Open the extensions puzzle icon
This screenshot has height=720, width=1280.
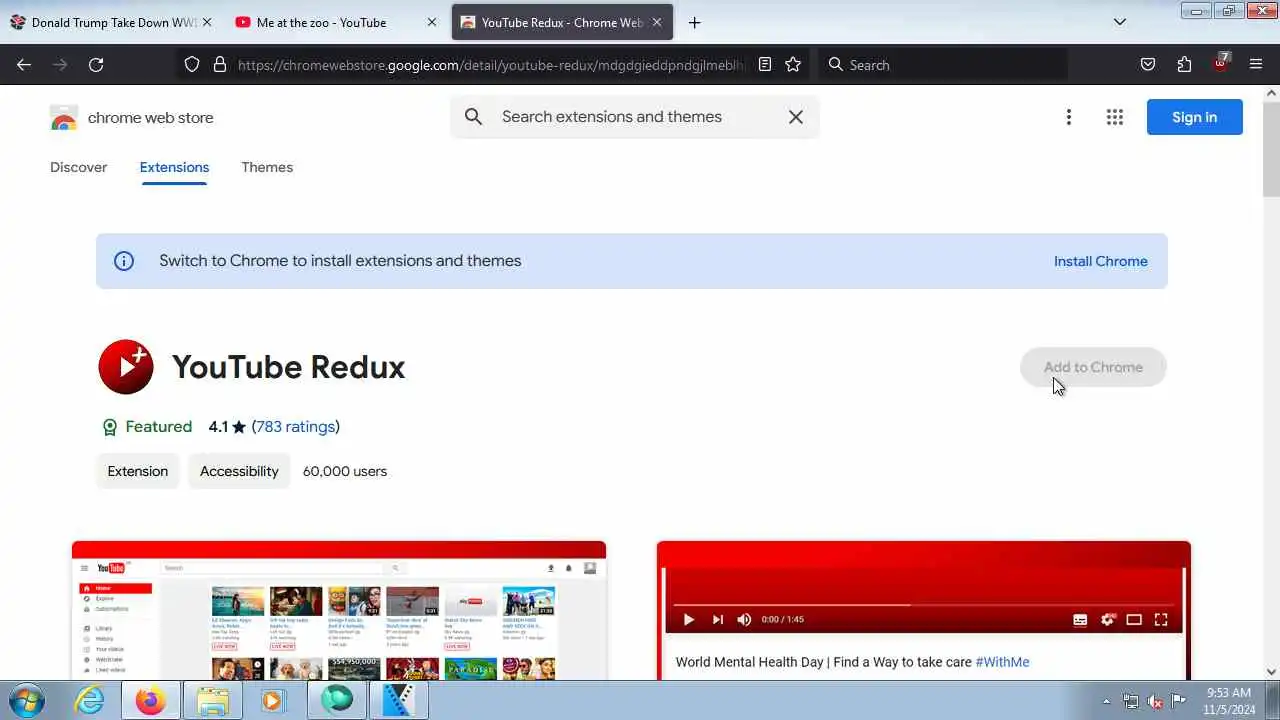(1184, 65)
